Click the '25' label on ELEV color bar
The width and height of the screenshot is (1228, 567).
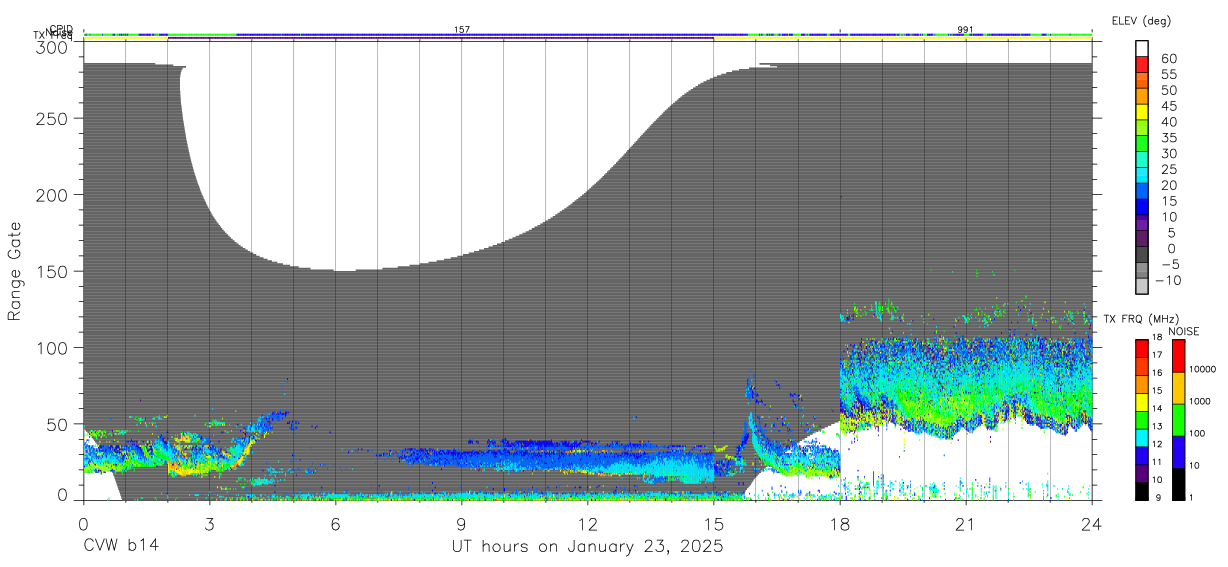(1168, 170)
